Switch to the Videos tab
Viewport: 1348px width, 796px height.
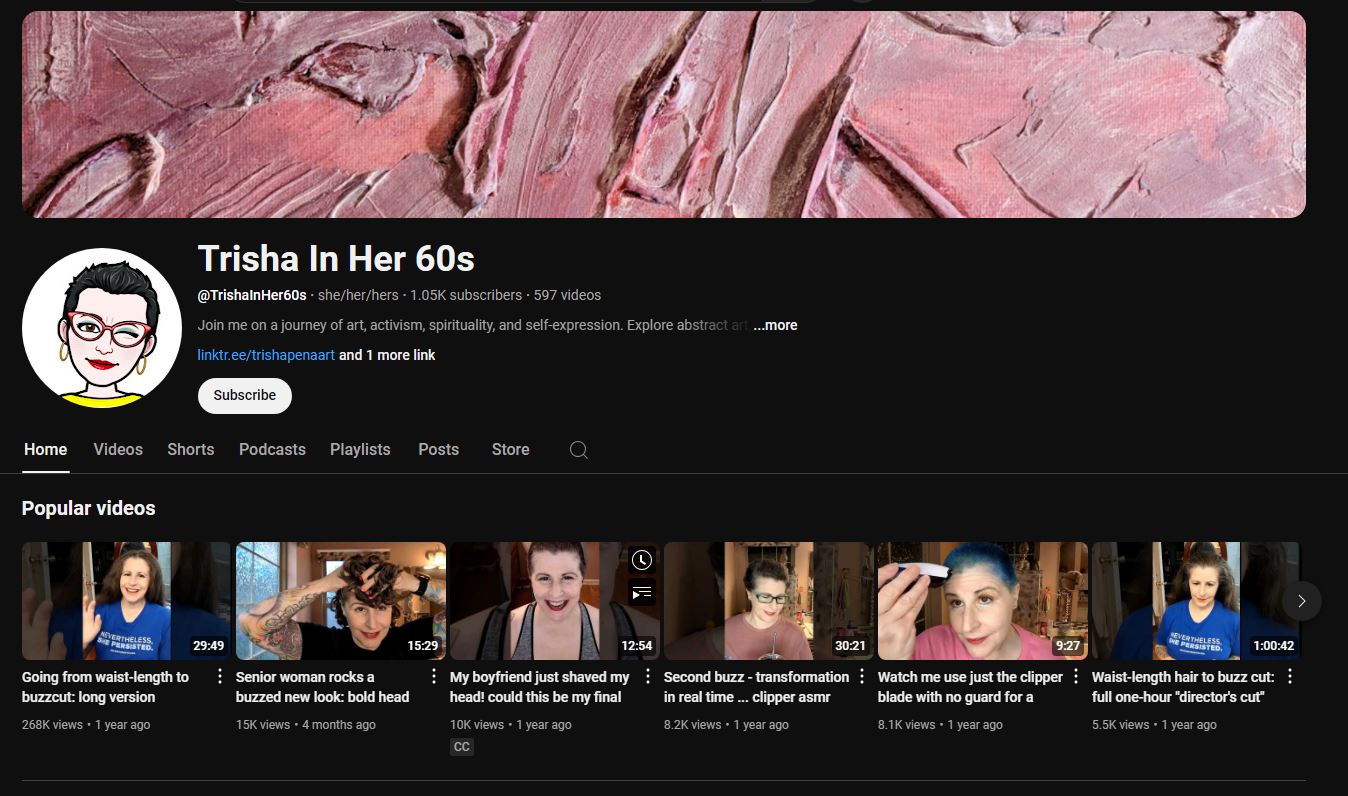tap(118, 450)
